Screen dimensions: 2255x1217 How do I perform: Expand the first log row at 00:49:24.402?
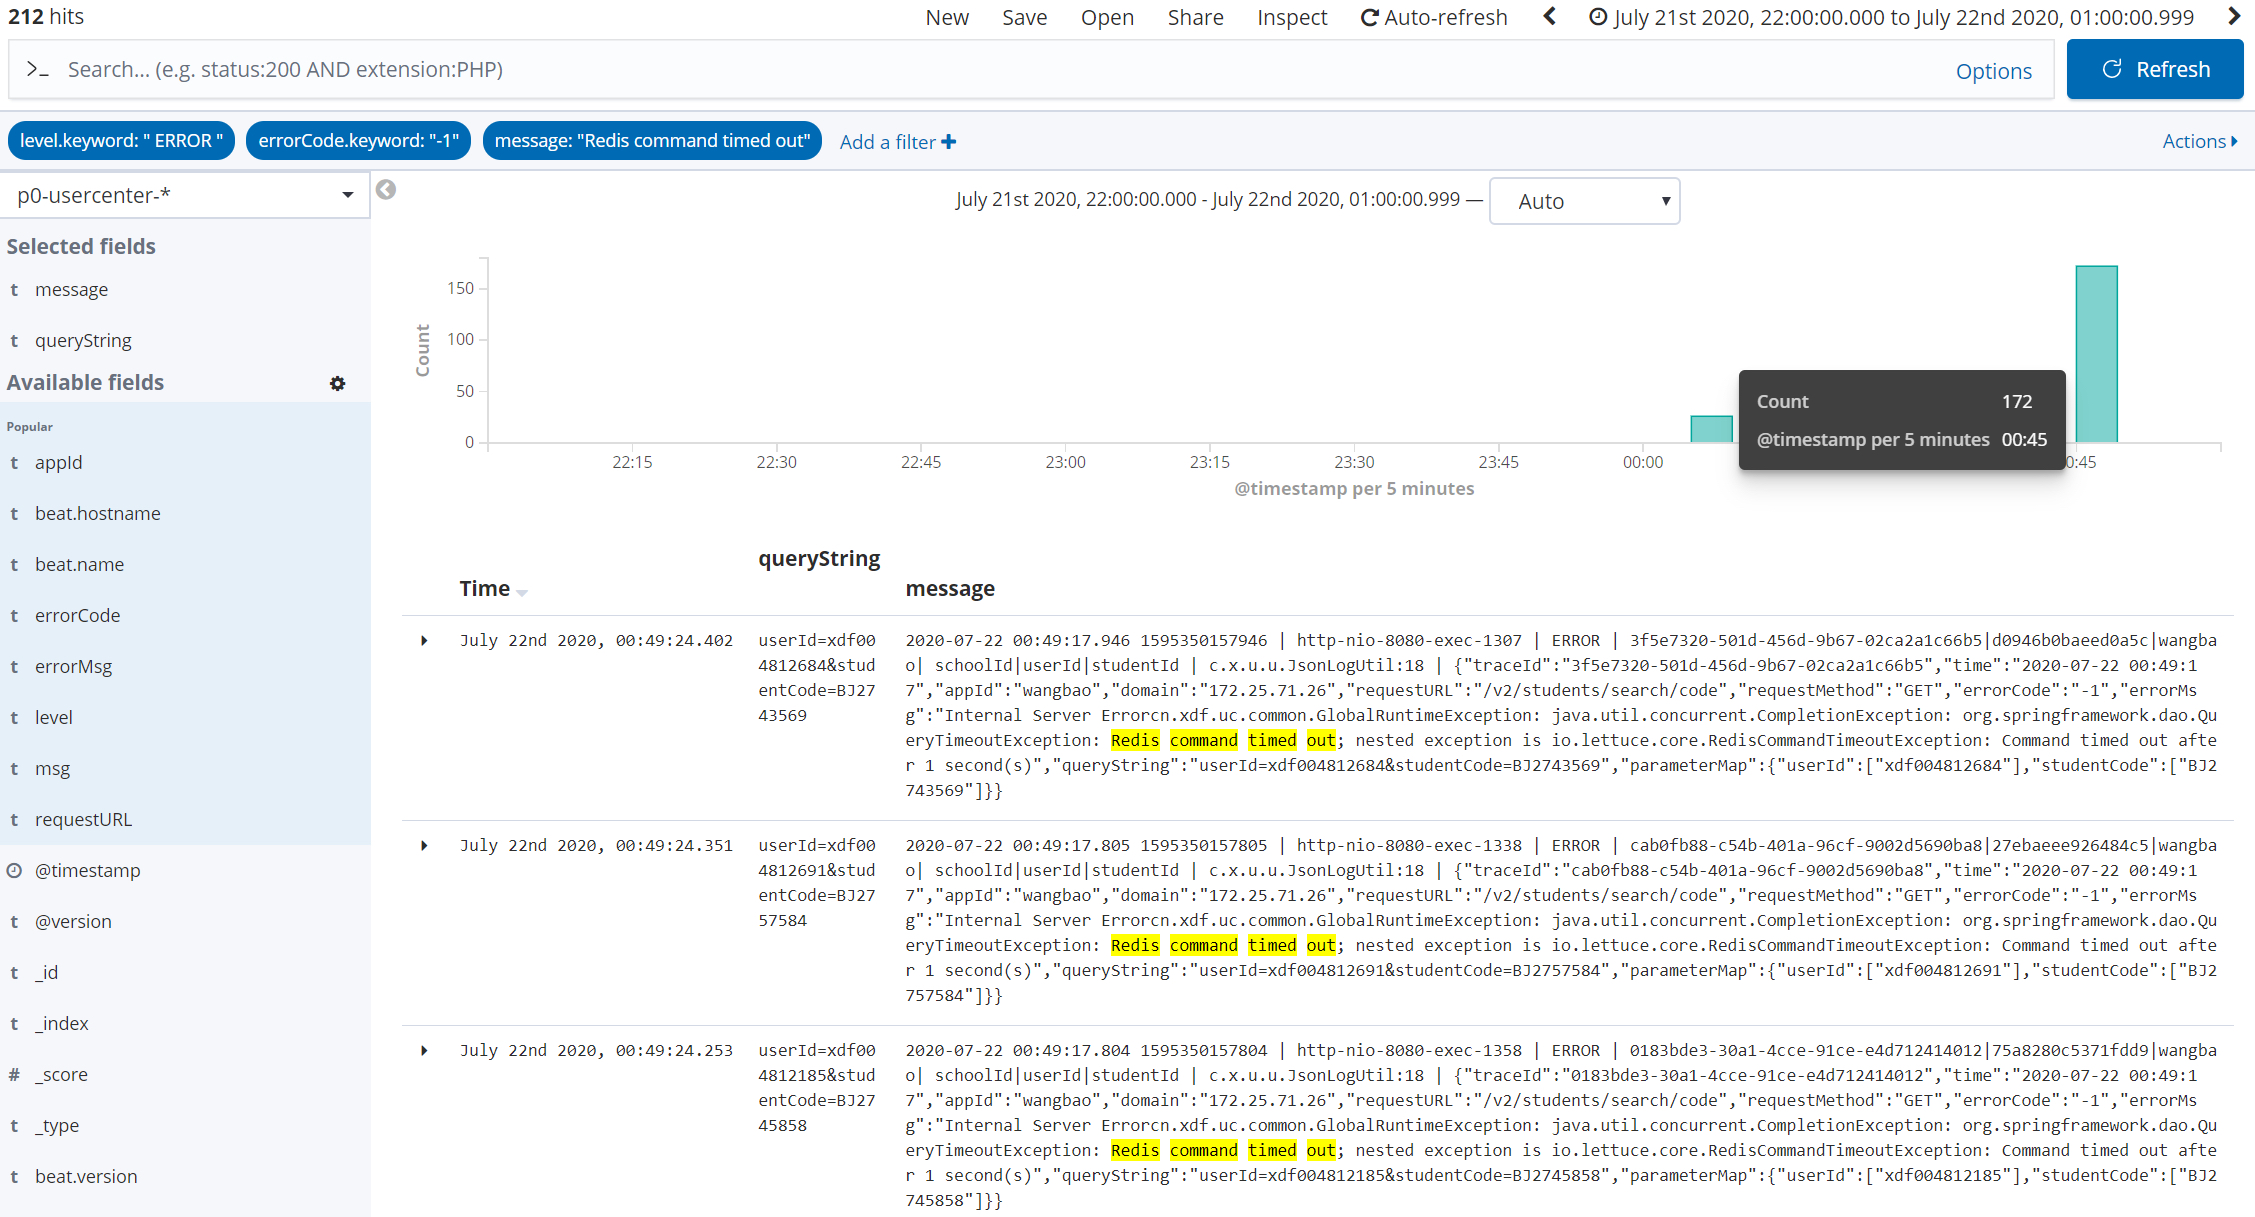click(x=425, y=641)
